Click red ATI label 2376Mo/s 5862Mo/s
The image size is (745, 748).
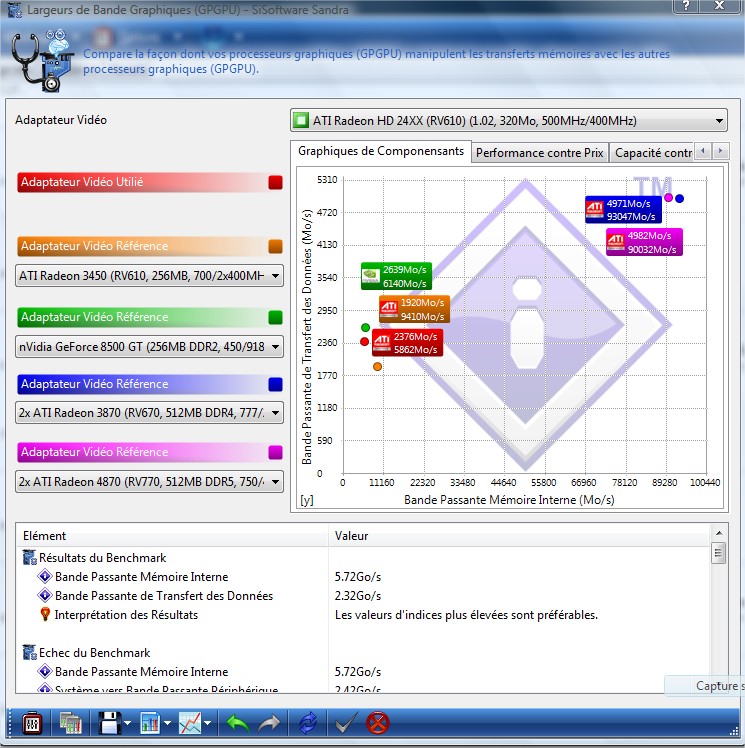point(407,343)
